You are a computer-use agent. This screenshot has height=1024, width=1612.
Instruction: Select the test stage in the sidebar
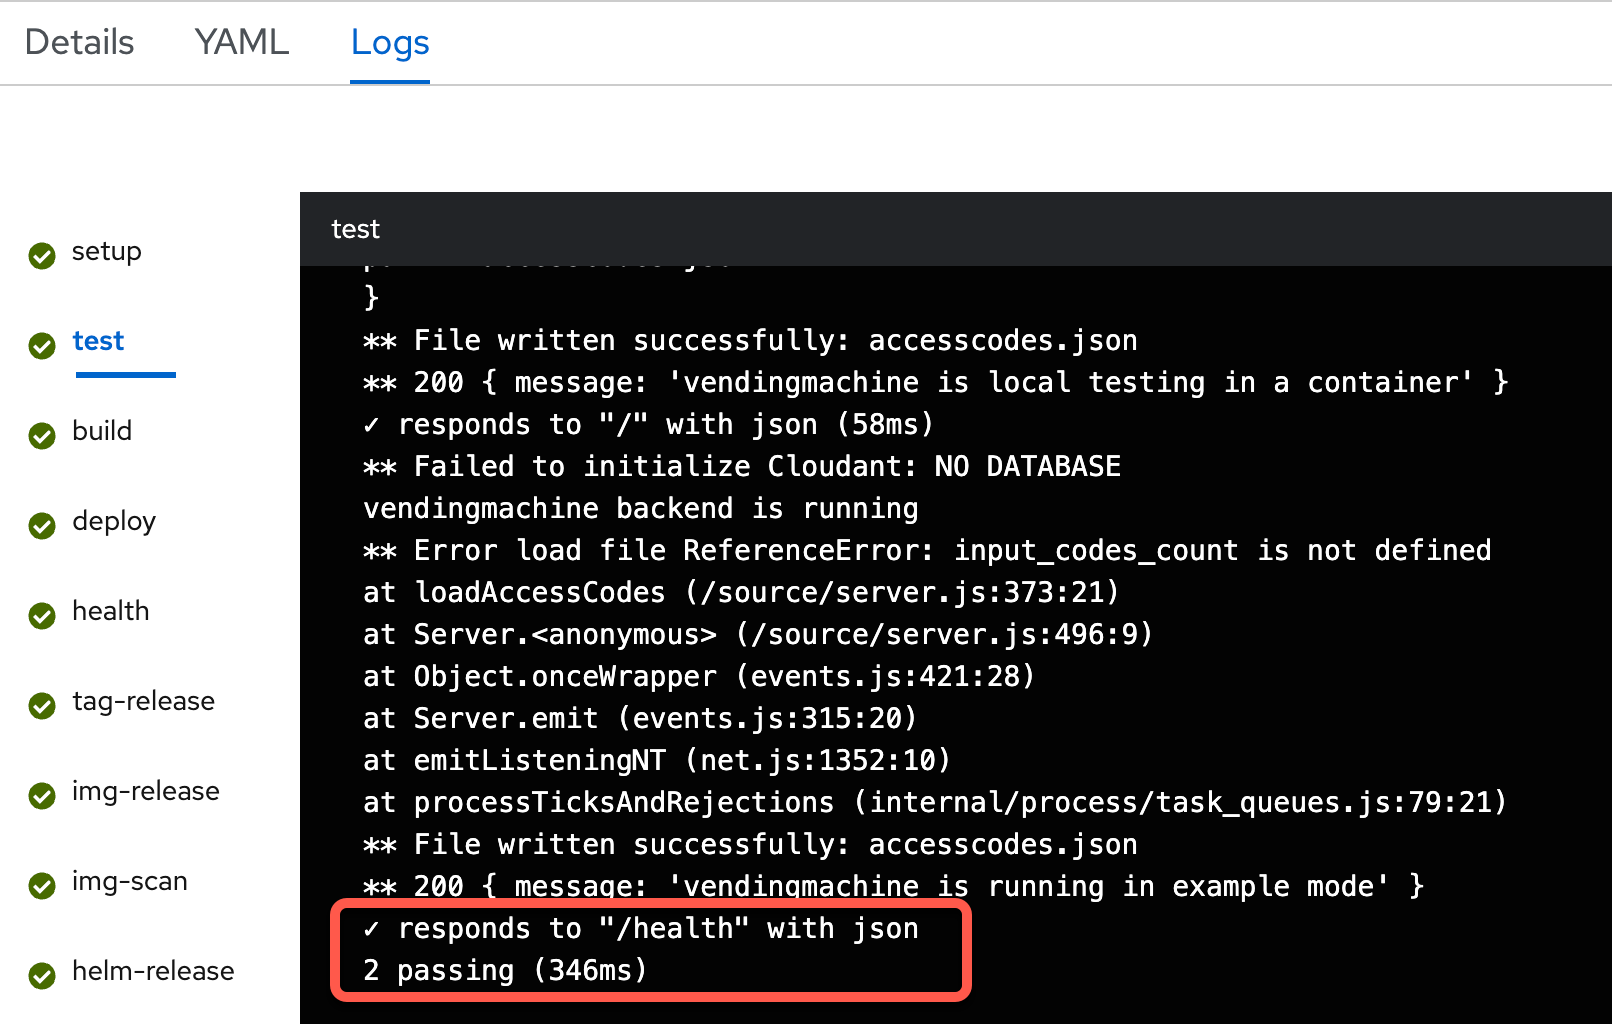[x=97, y=341]
